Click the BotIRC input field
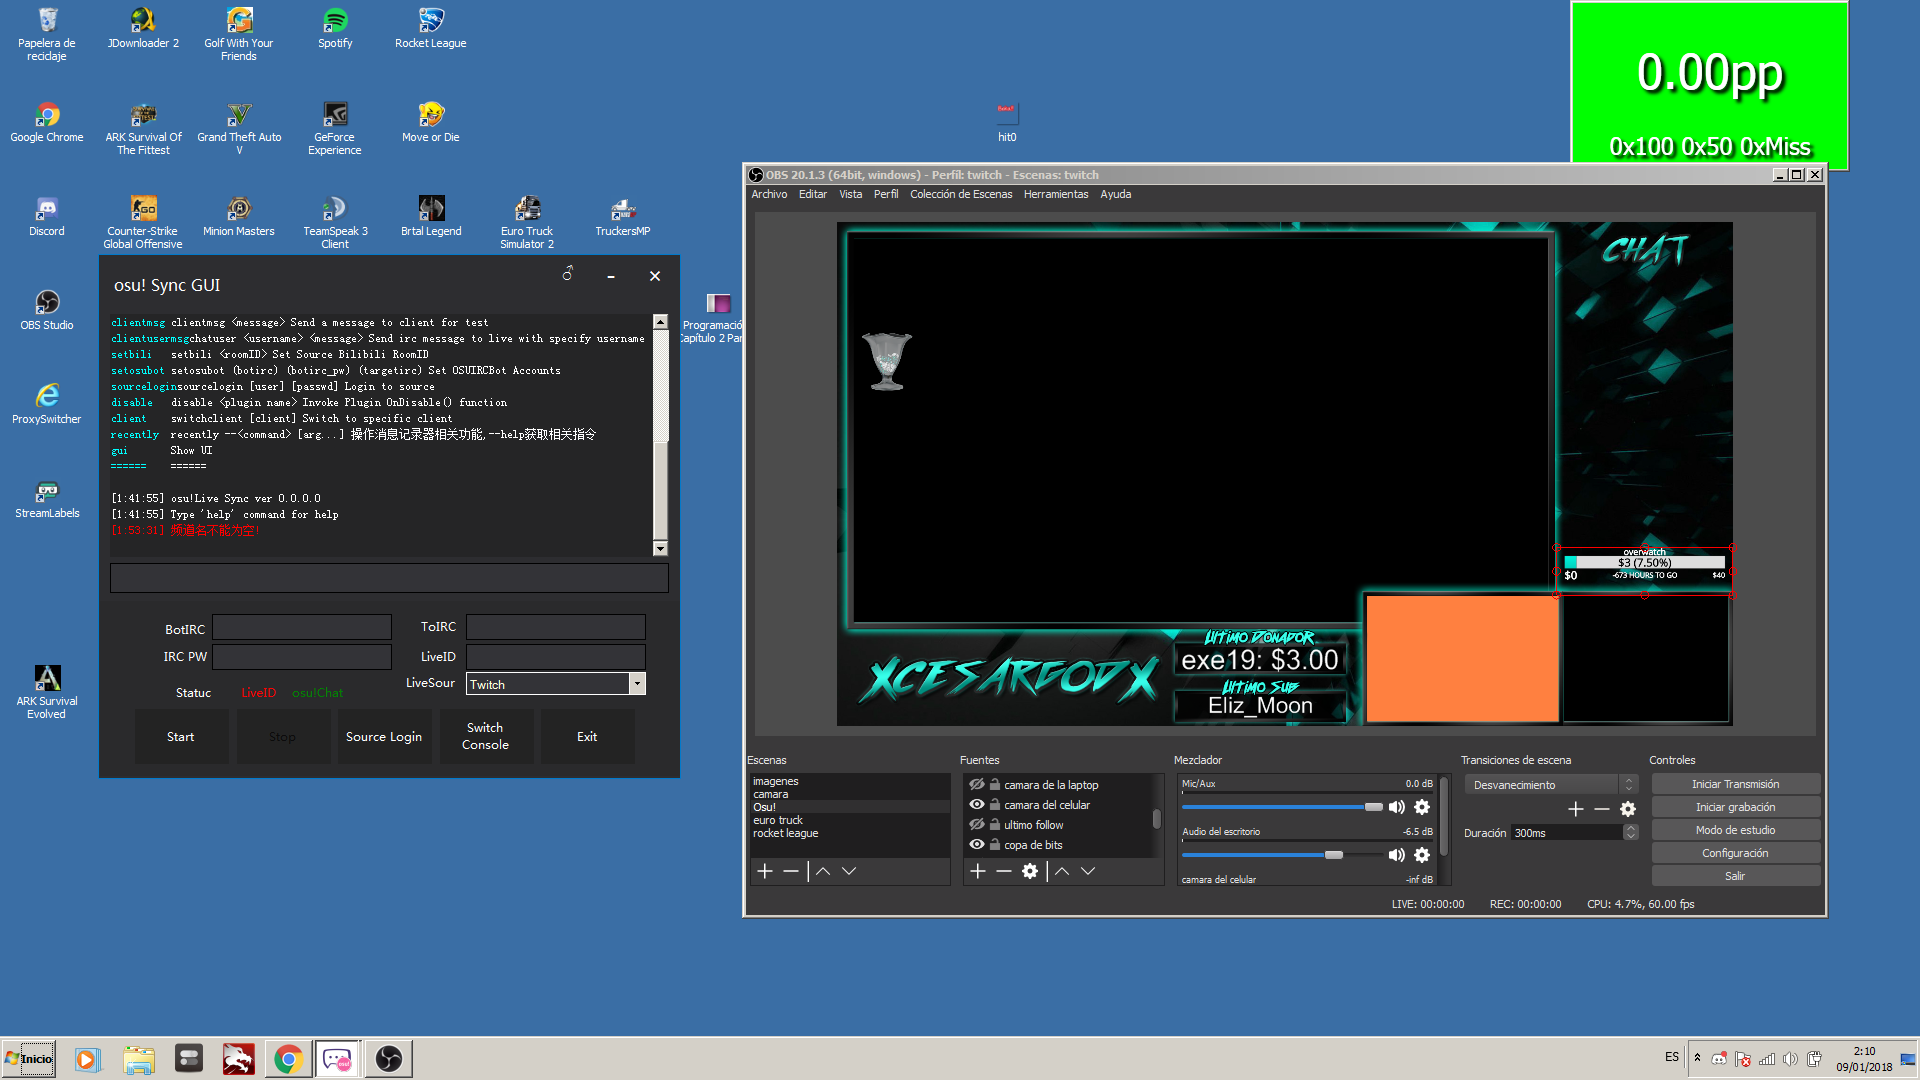Screen dimensions: 1920x1080 tap(302, 627)
